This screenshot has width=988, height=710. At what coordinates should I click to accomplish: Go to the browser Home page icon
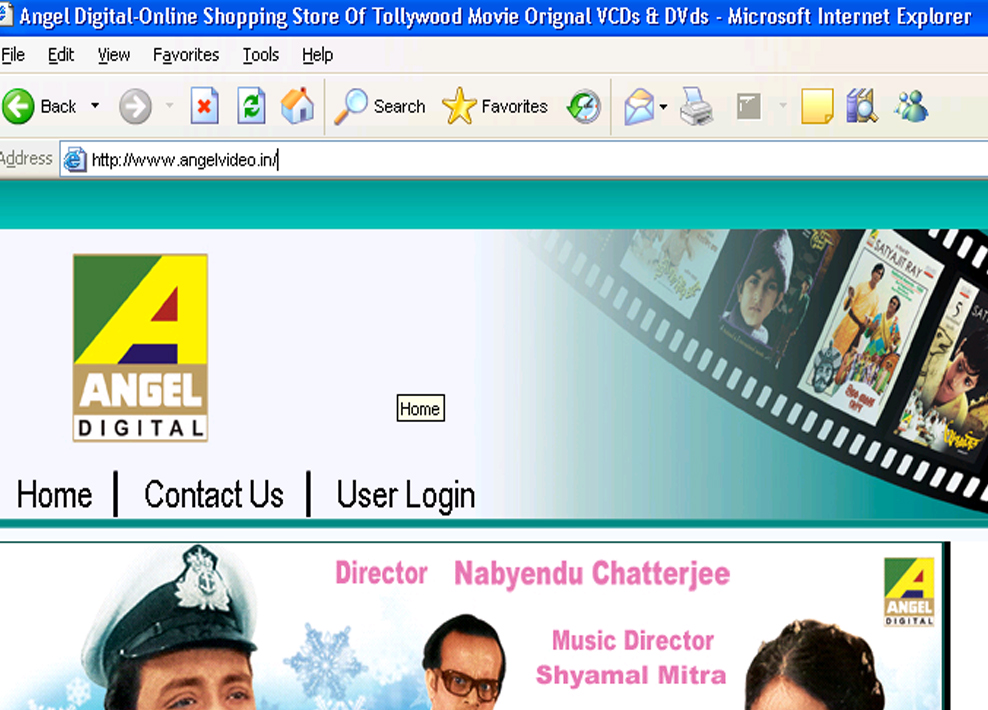pos(297,106)
